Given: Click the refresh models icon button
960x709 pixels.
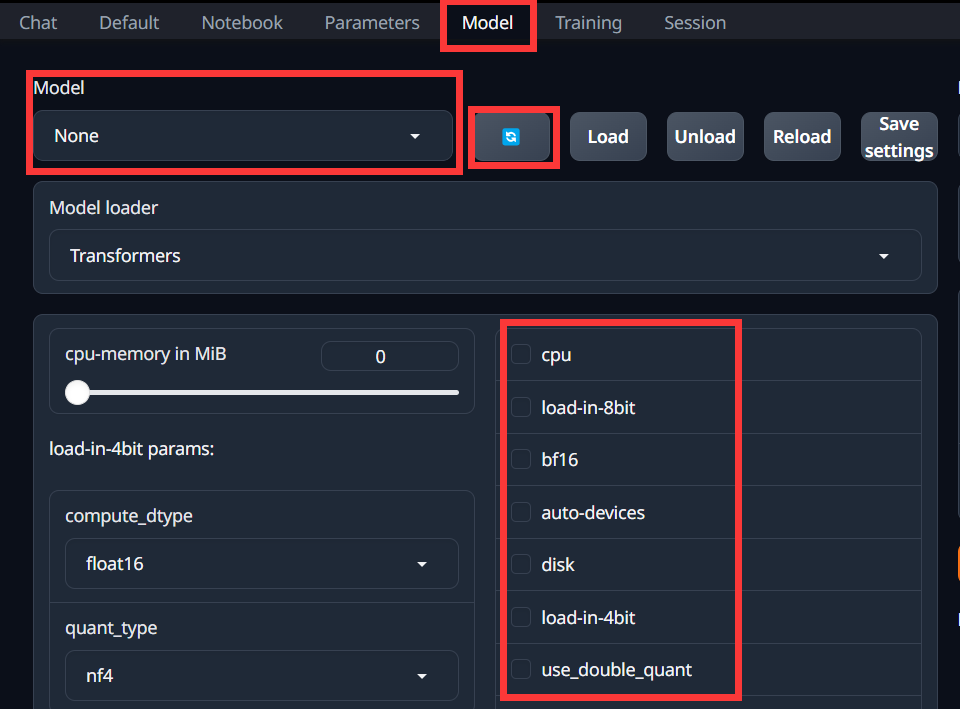Looking at the screenshot, I should (511, 137).
